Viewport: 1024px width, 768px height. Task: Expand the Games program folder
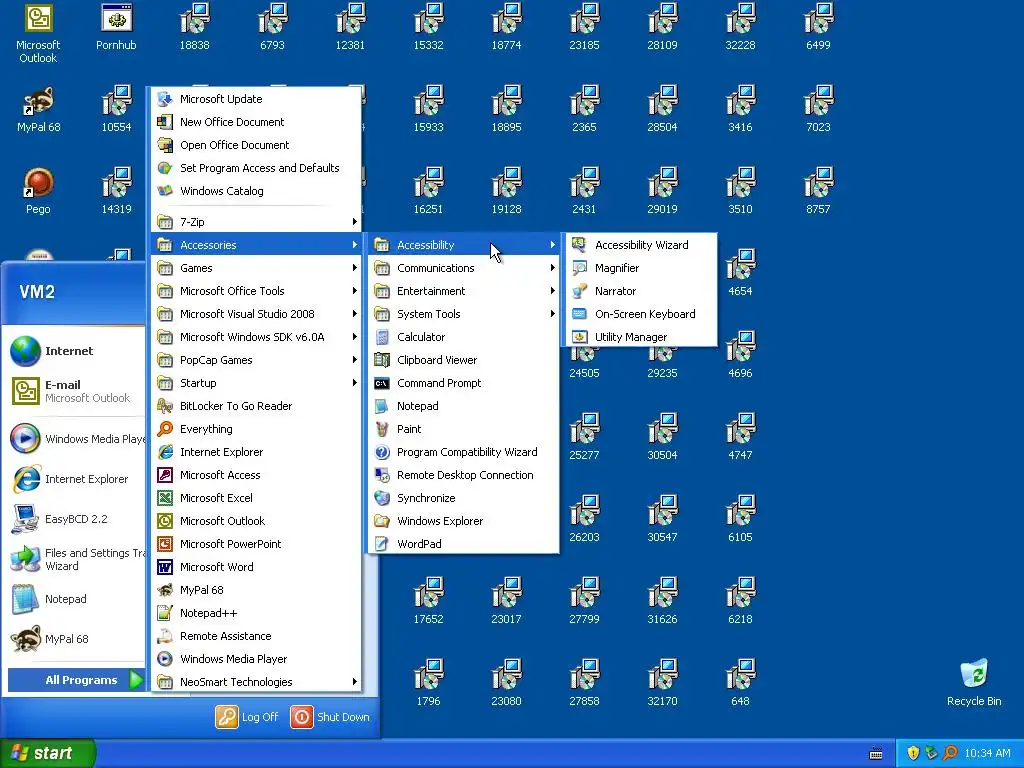pos(256,268)
